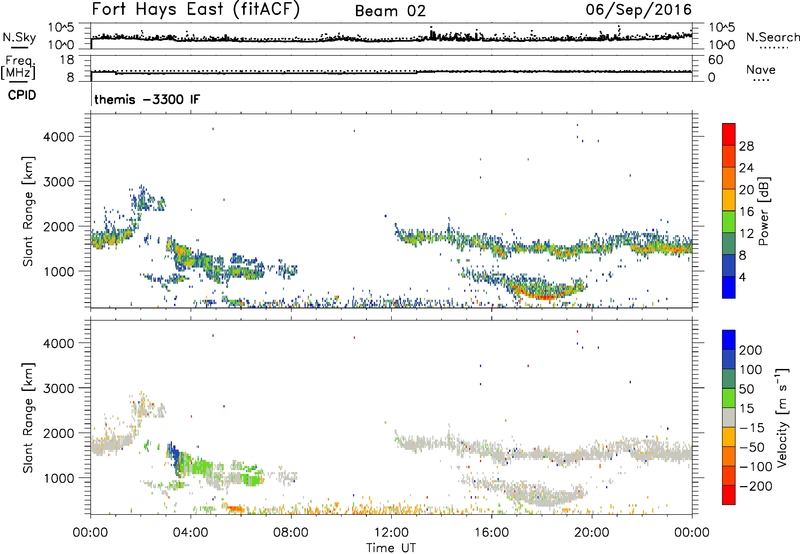Click the high-power red echo near 18:00
Screen dimensions: 800x554
pyautogui.click(x=545, y=297)
